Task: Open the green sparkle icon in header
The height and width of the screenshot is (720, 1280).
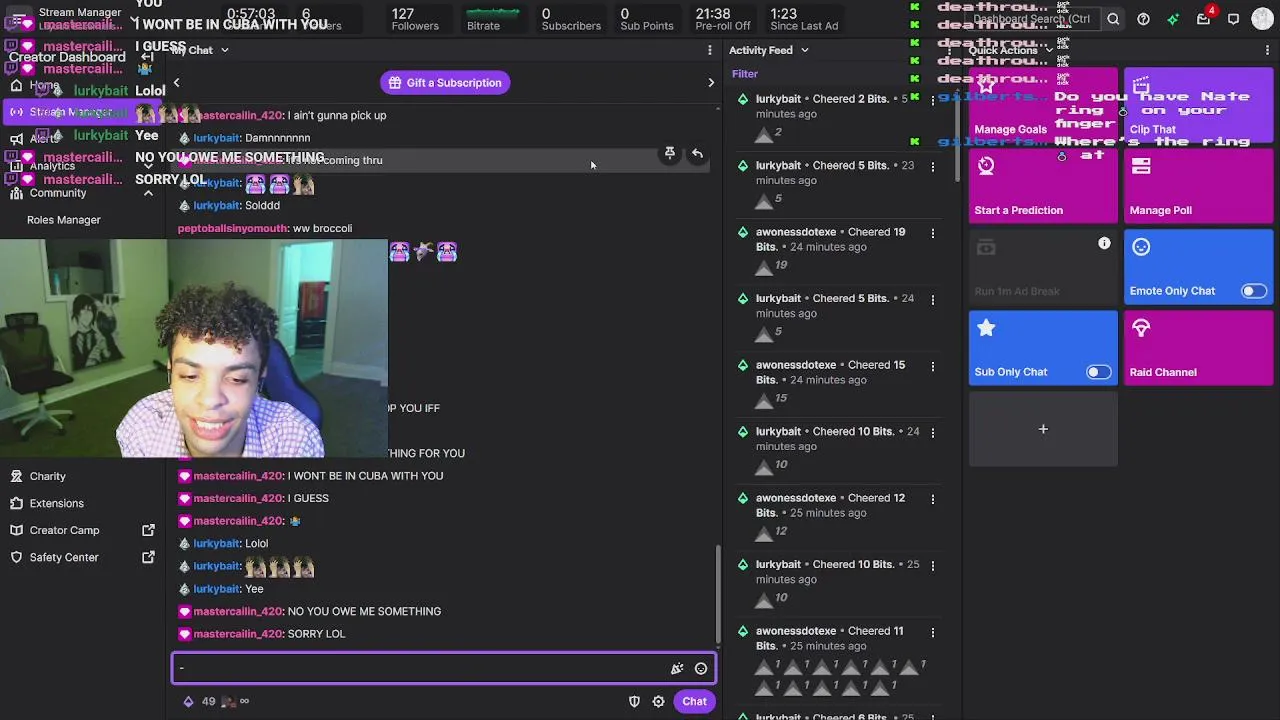Action: tap(1173, 19)
